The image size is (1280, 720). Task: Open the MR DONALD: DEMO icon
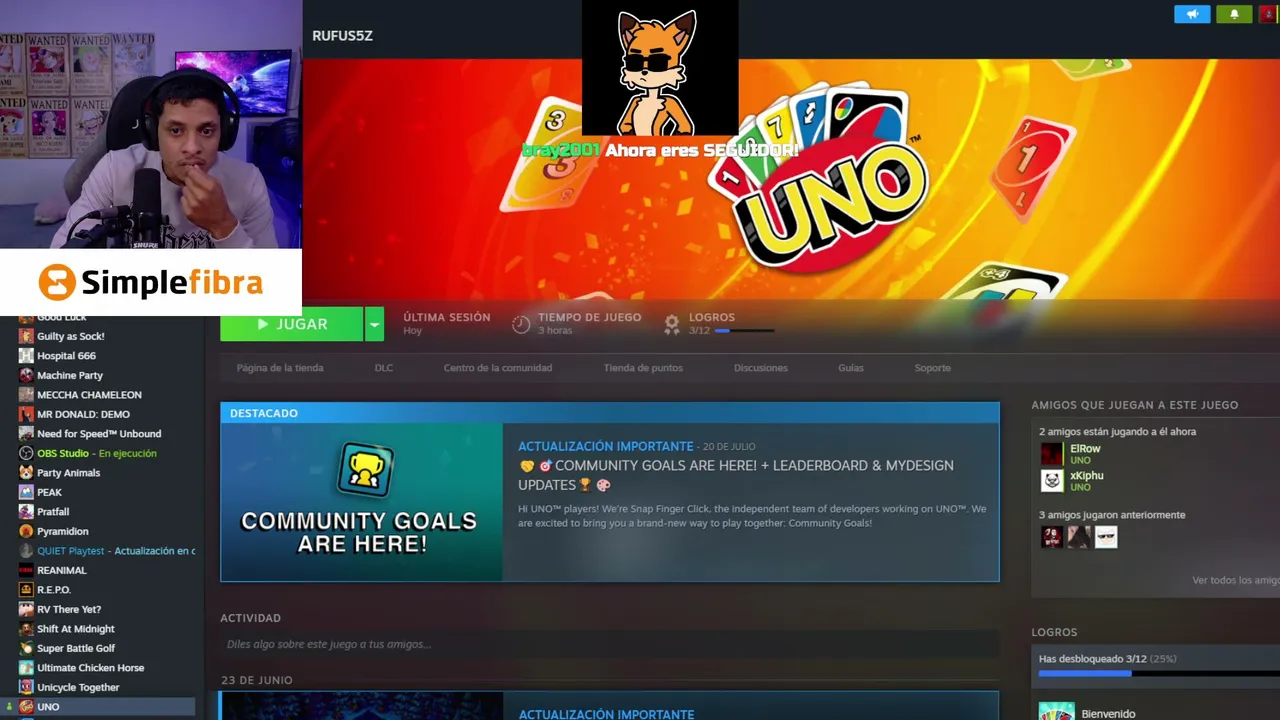click(x=26, y=414)
